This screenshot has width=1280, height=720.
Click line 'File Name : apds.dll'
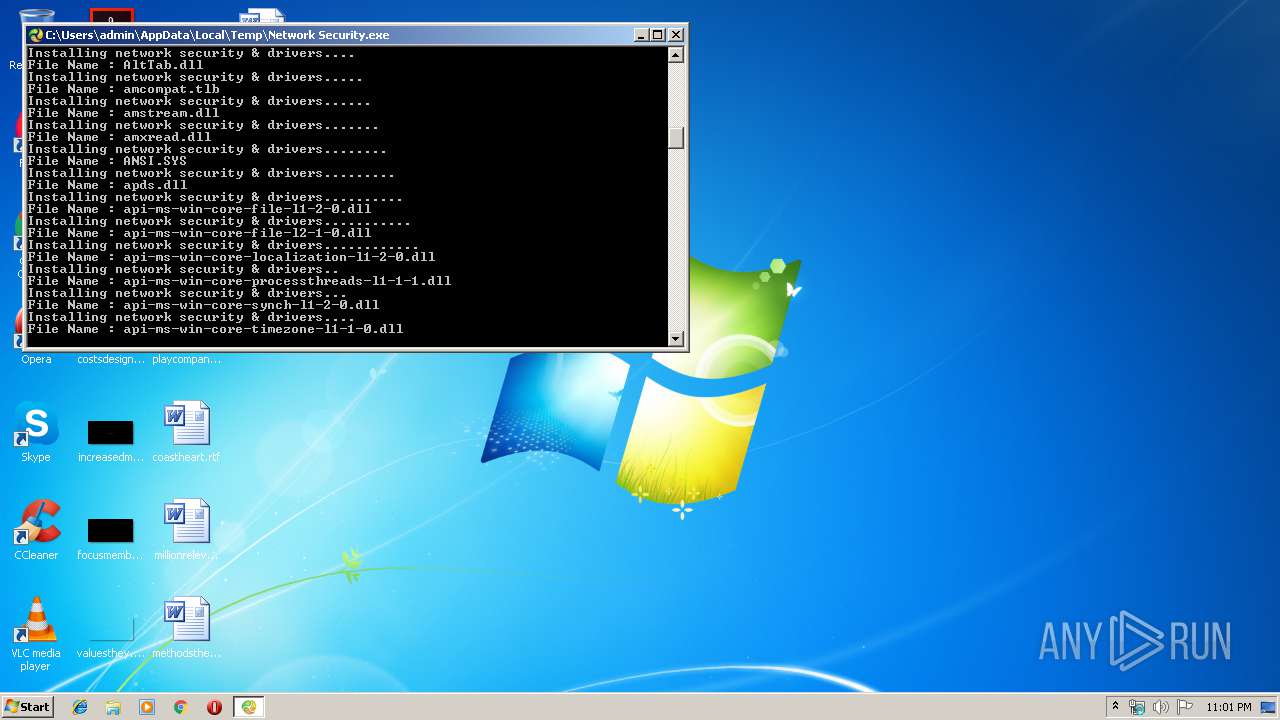click(x=107, y=185)
